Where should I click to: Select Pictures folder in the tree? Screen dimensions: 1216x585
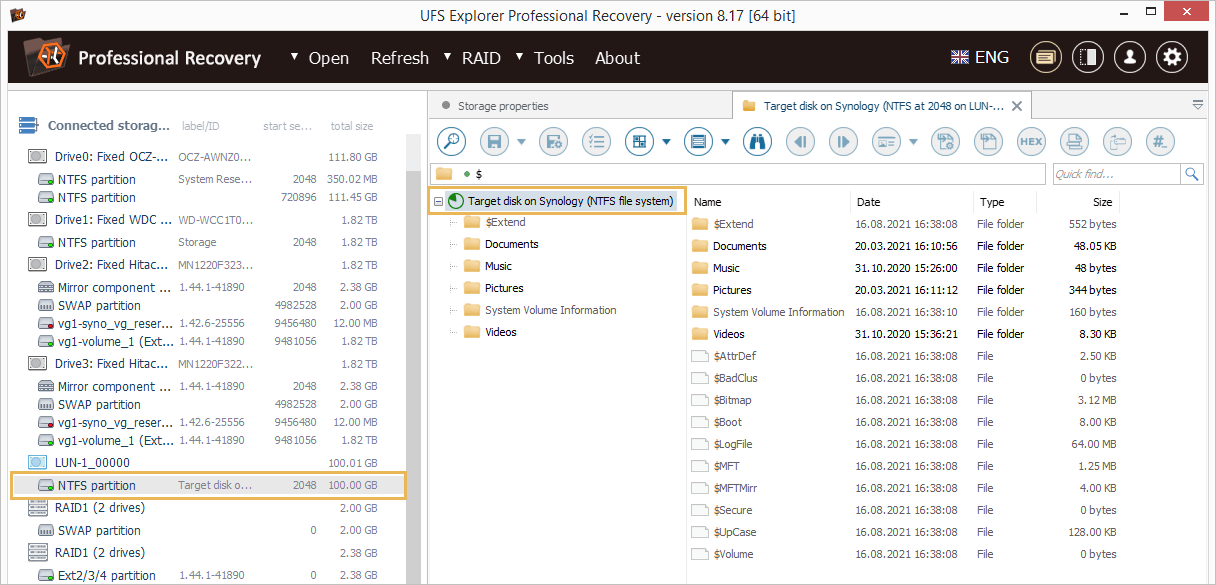504,288
